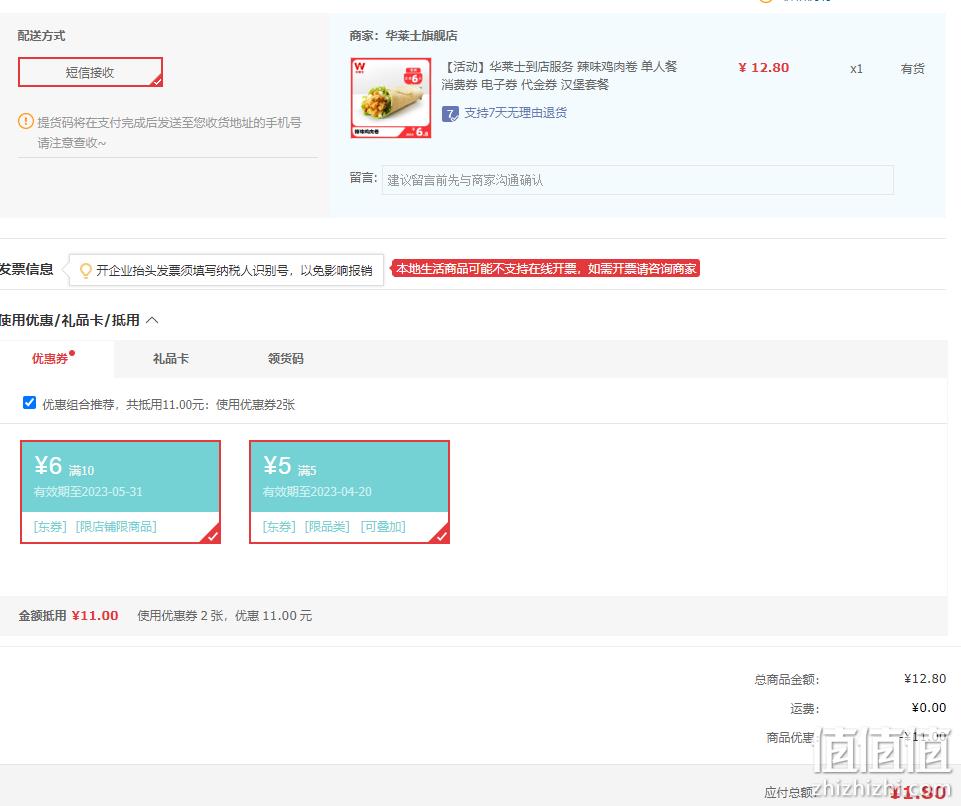The image size is (961, 806).
Task: Click the x1 quantity text
Action: pos(856,69)
